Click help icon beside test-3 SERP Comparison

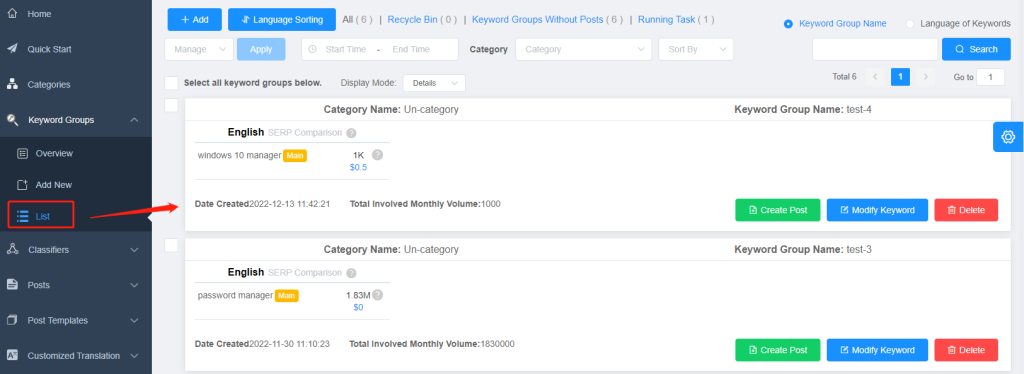click(351, 273)
